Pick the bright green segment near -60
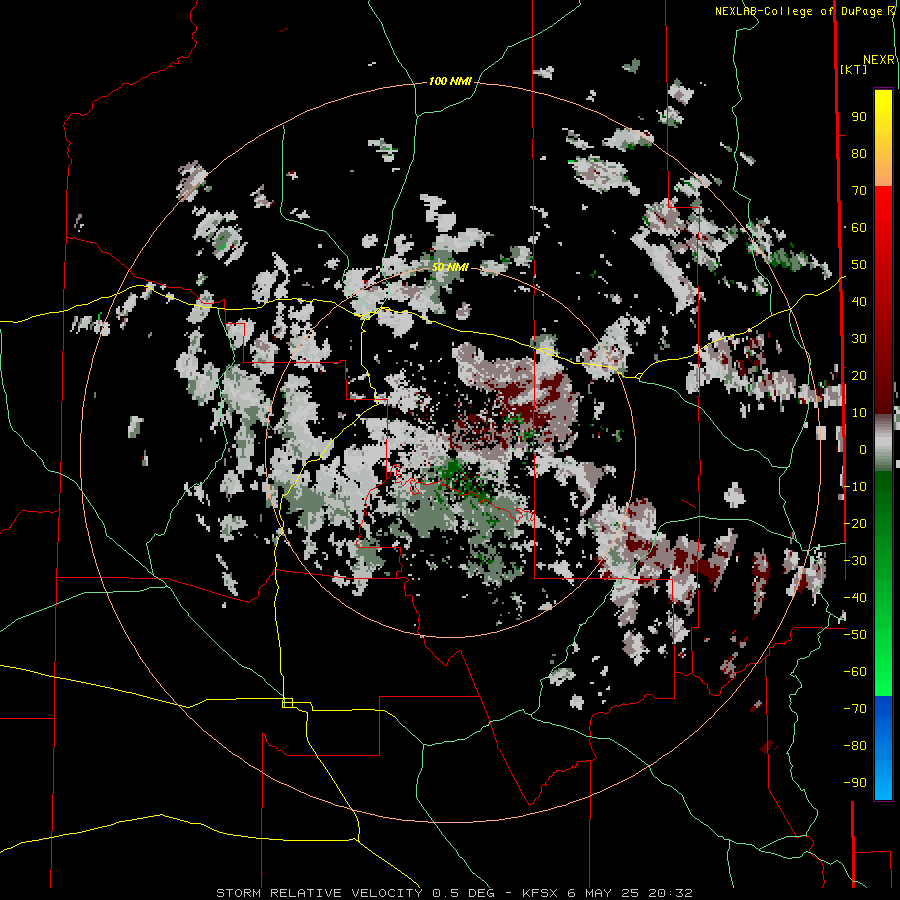Screen dimensions: 900x900 (x=883, y=672)
